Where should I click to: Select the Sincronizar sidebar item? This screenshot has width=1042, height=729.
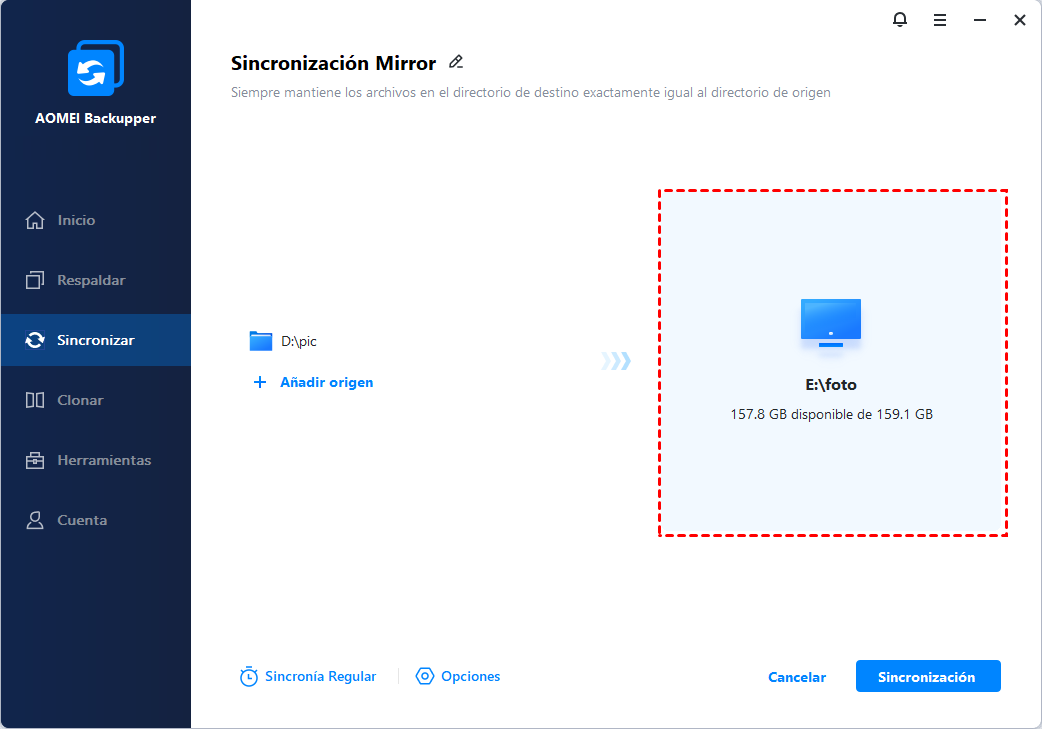96,340
